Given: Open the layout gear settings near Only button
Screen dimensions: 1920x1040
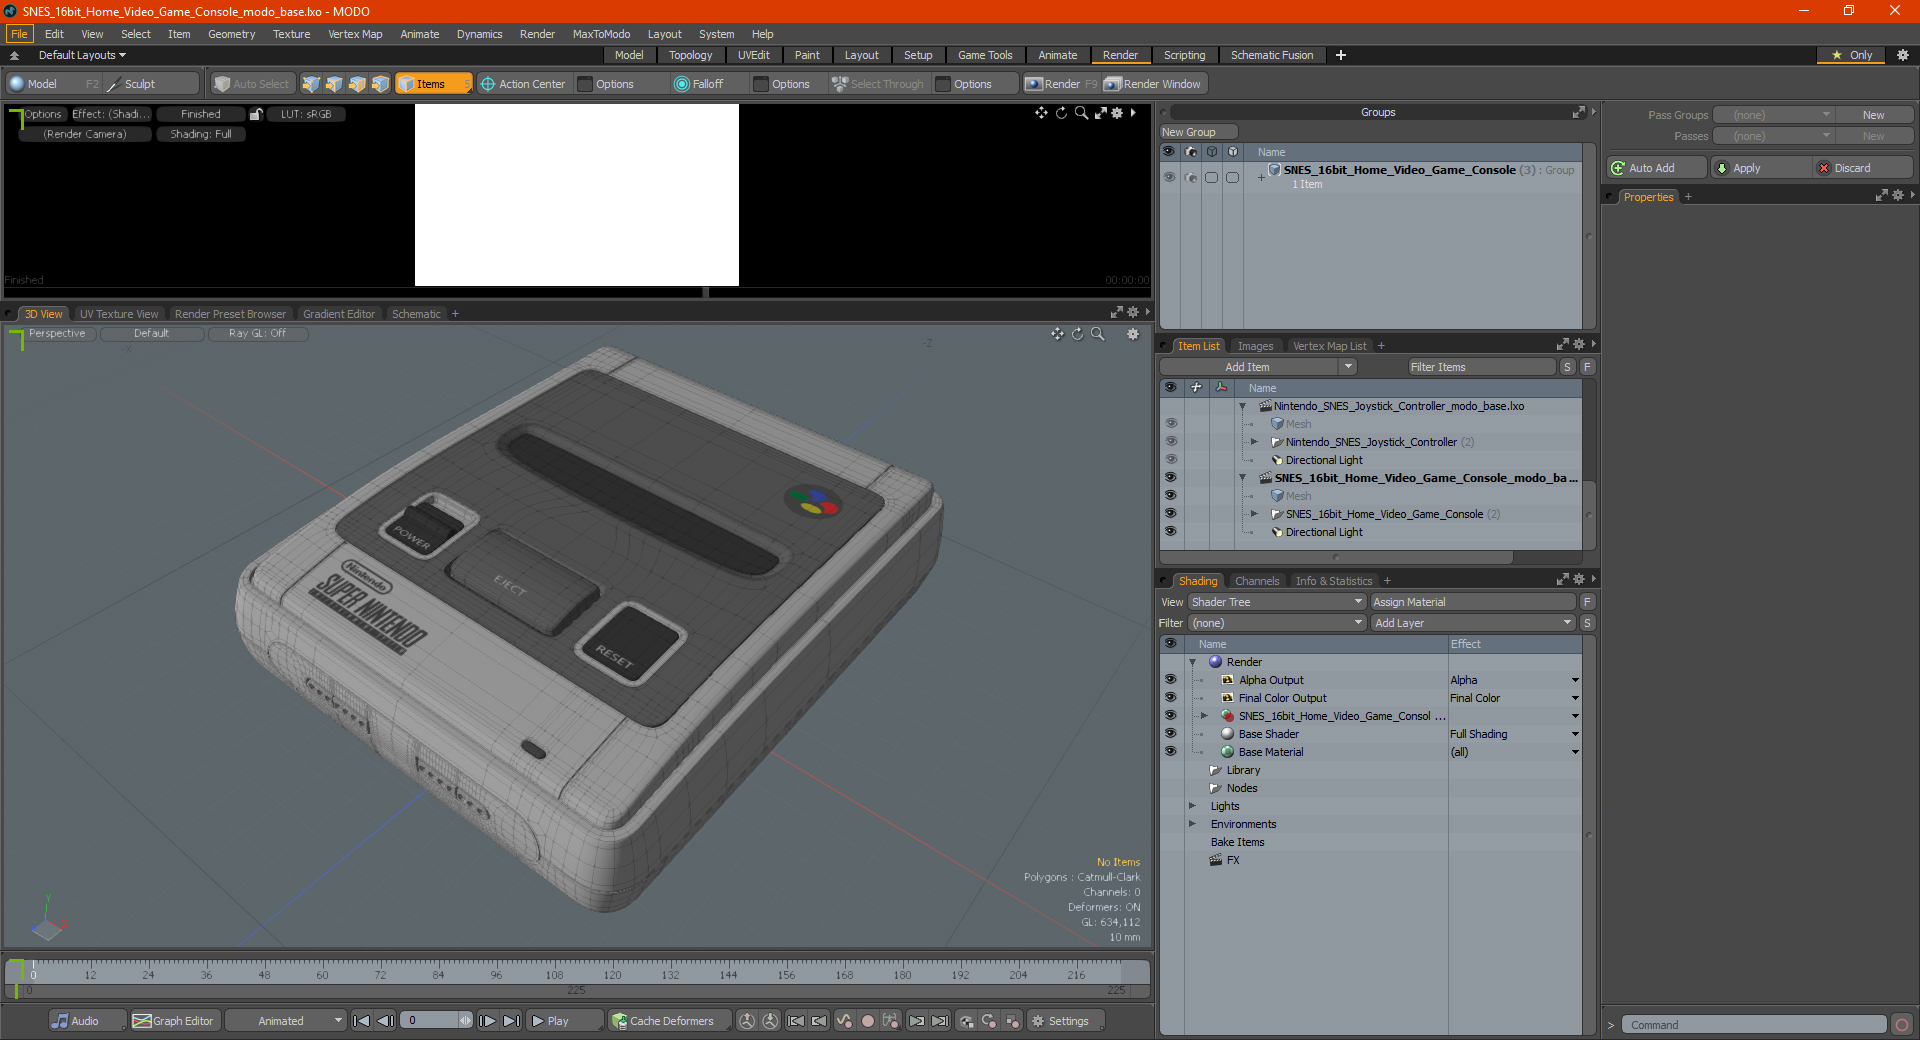Looking at the screenshot, I should point(1903,55).
